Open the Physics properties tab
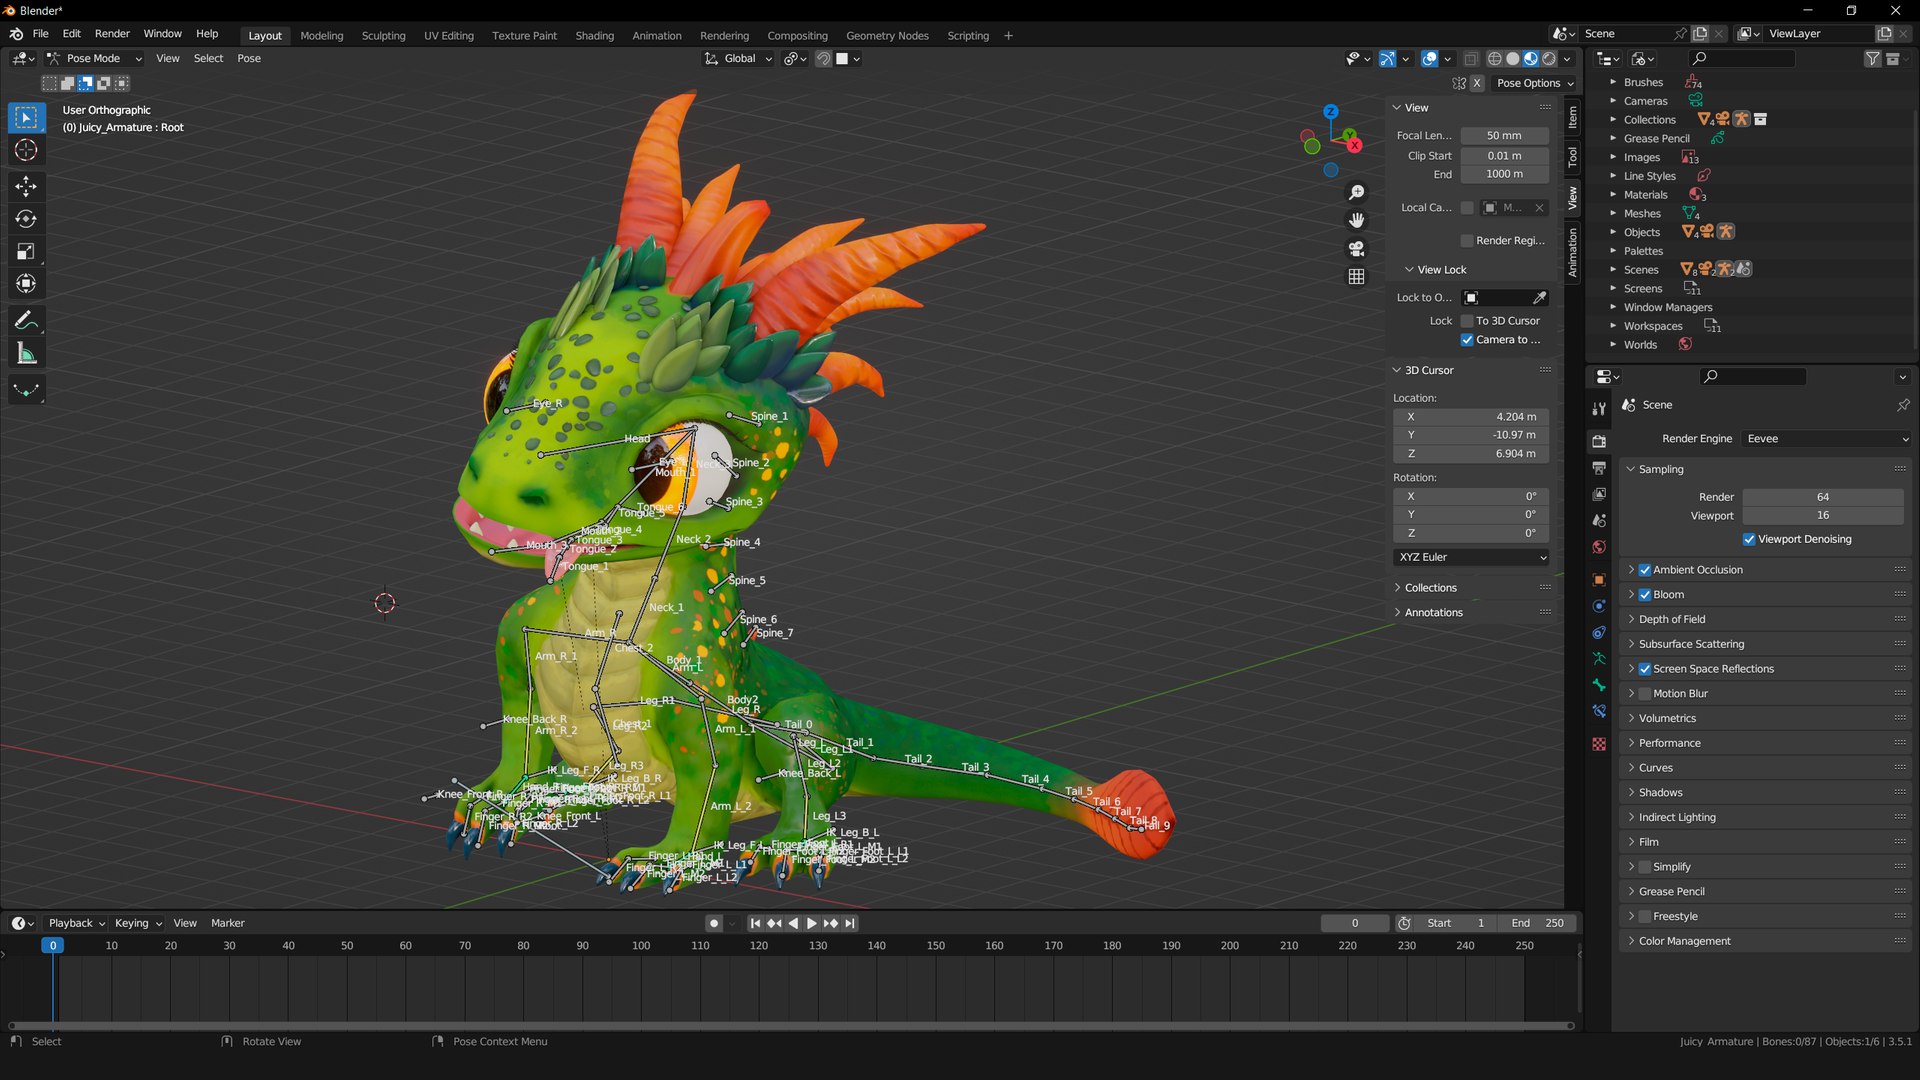The image size is (1920, 1080). [x=1599, y=606]
